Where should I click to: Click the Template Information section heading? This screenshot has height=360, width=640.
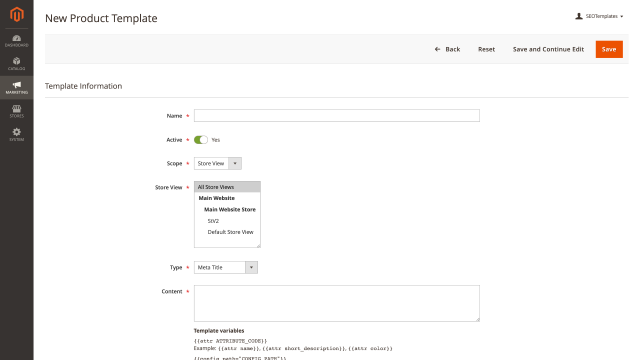click(83, 86)
